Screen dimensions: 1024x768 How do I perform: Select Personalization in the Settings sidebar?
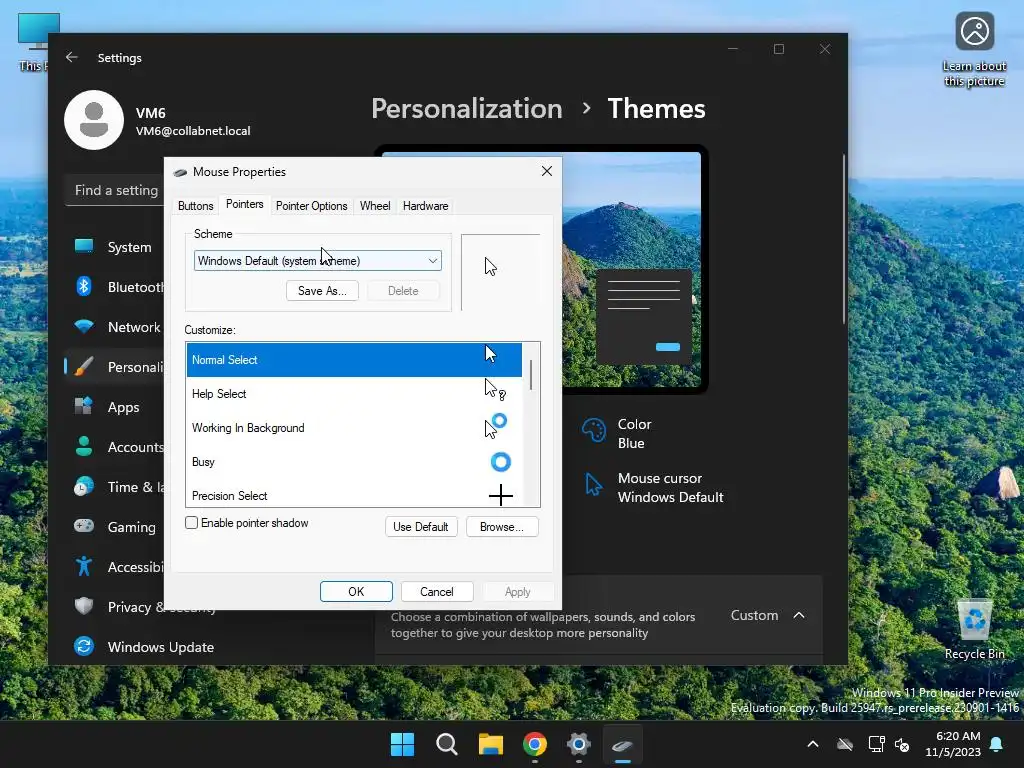(x=114, y=367)
